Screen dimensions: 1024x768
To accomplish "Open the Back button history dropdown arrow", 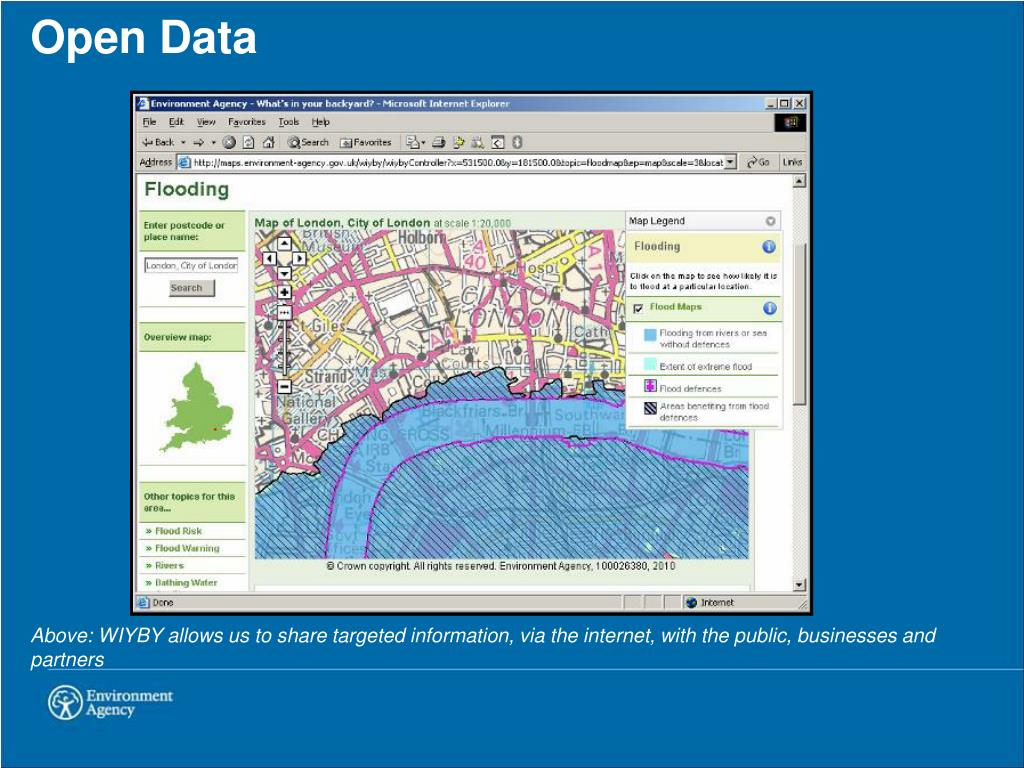I will pyautogui.click(x=183, y=142).
